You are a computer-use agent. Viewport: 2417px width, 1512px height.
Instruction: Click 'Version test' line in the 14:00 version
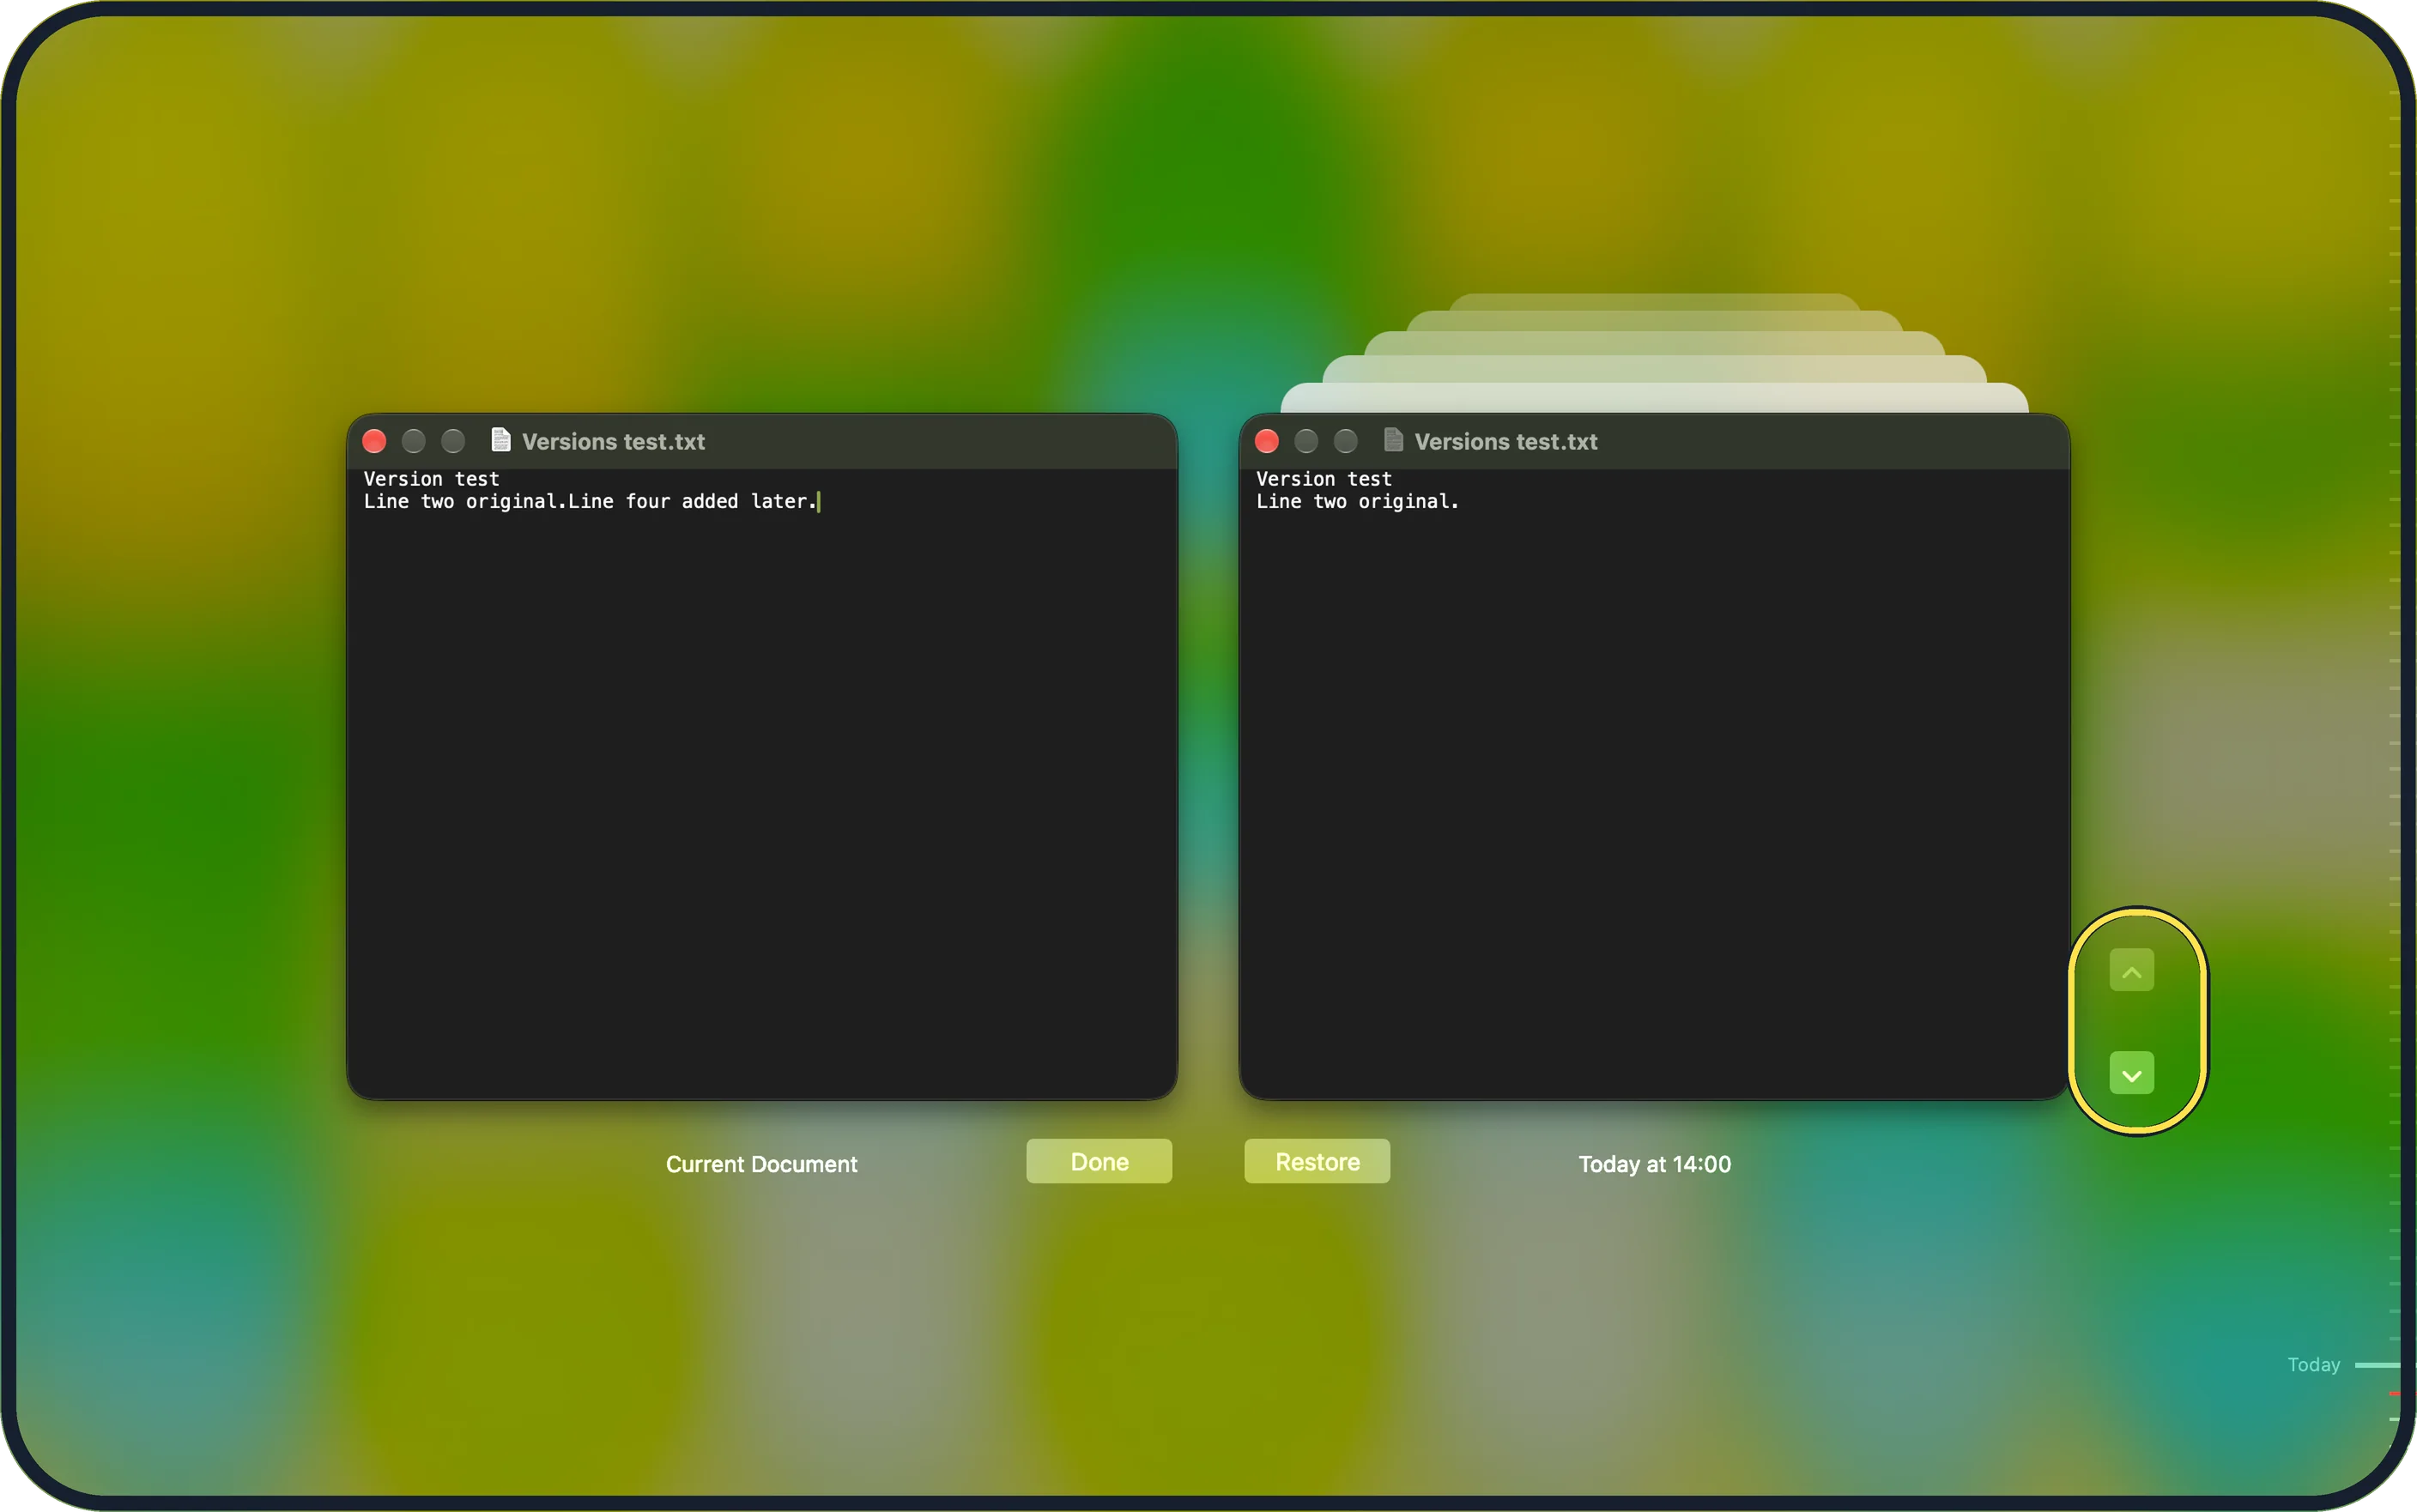(1323, 479)
